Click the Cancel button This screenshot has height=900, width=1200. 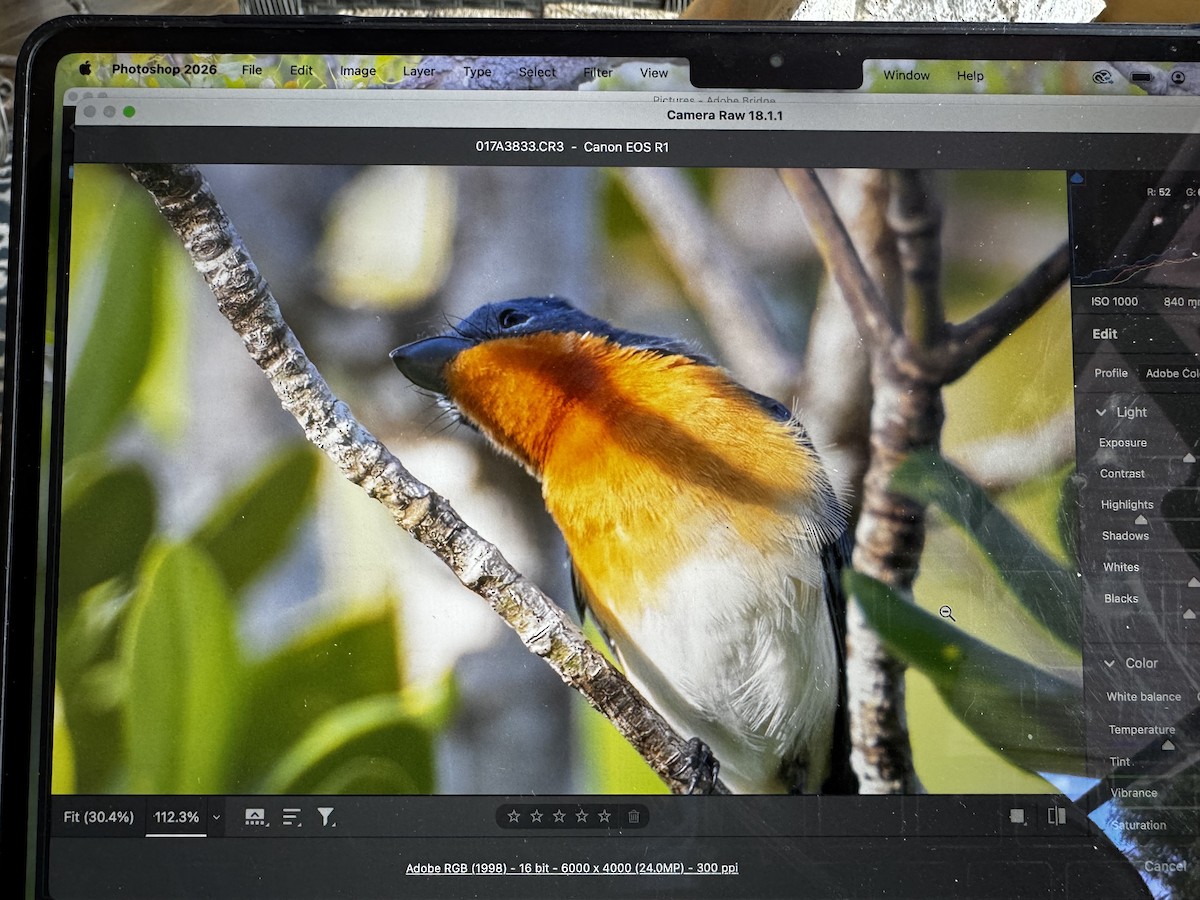pyautogui.click(x=1165, y=866)
